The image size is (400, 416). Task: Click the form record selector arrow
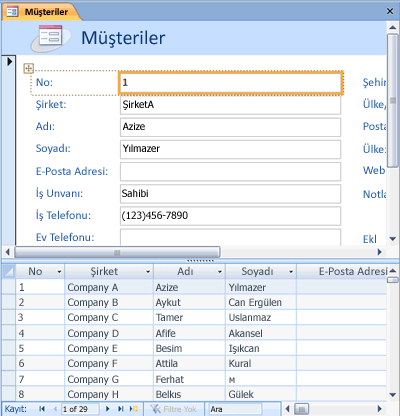(x=9, y=61)
